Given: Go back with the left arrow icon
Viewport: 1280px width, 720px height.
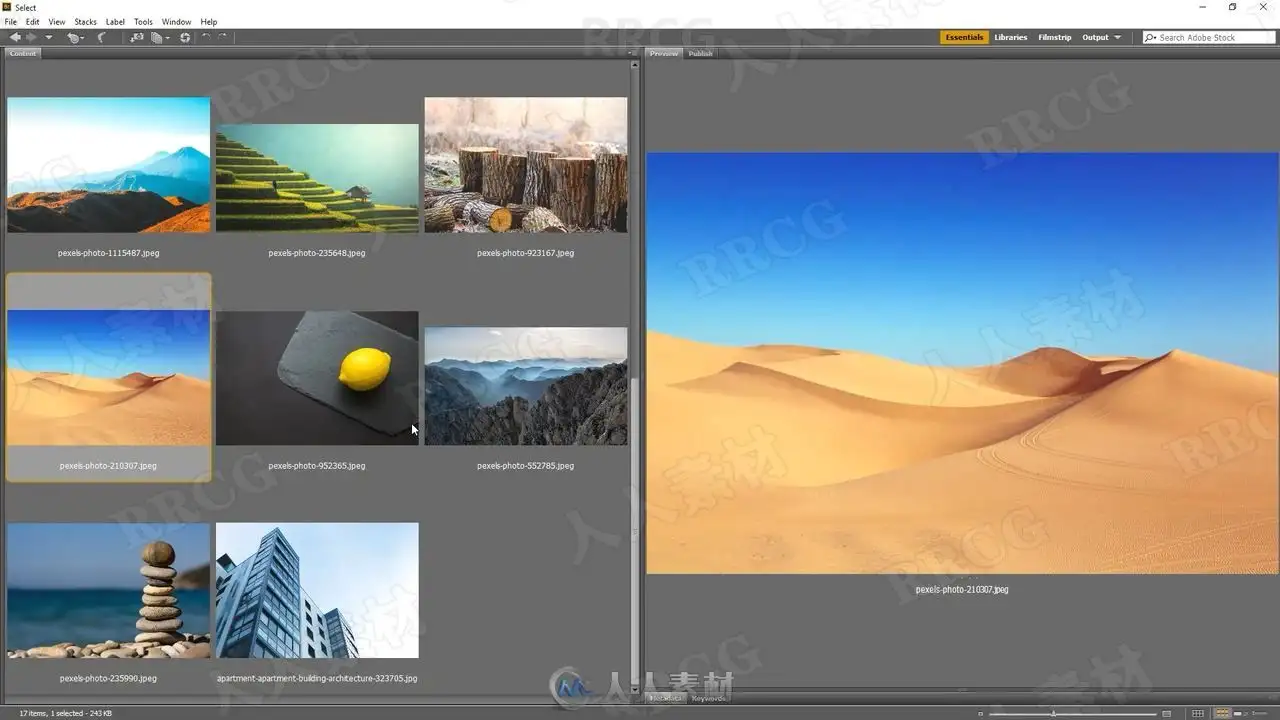Looking at the screenshot, I should tap(15, 37).
